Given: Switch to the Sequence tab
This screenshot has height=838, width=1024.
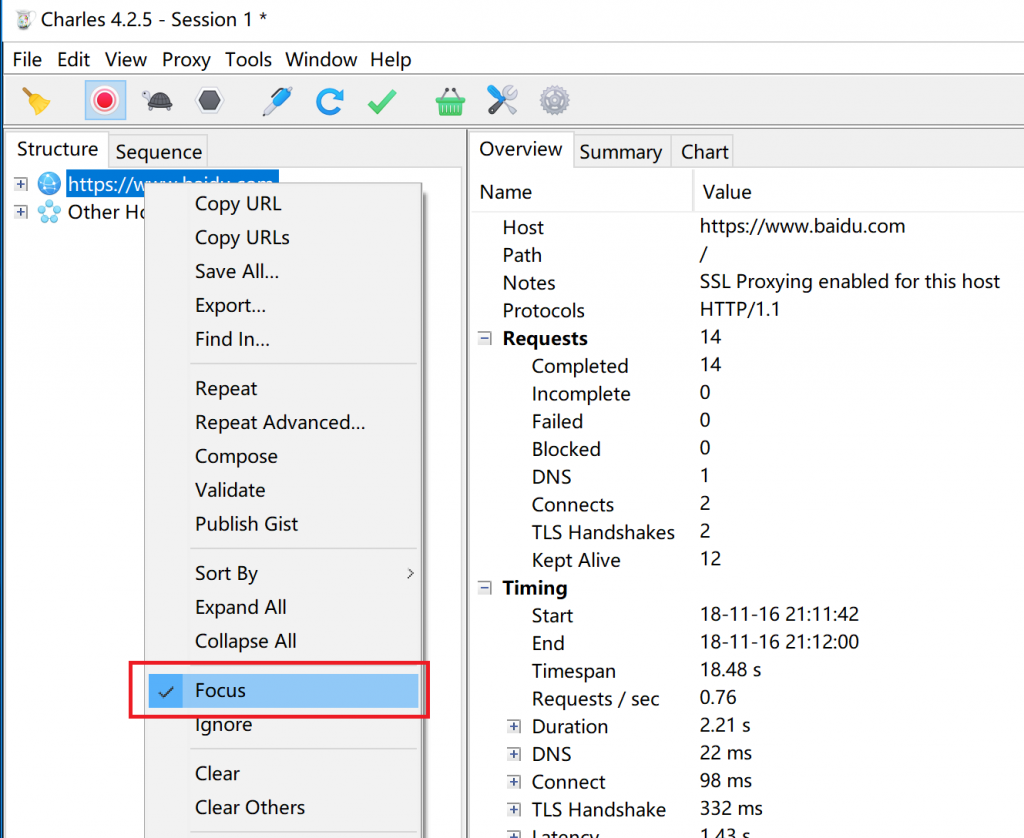Looking at the screenshot, I should coord(159,152).
